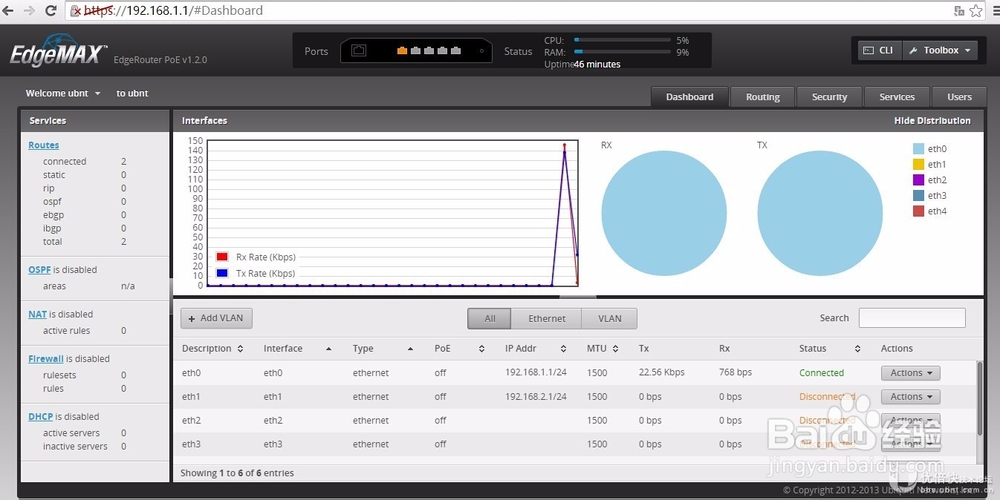Click the browser forward arrow

tap(29, 10)
